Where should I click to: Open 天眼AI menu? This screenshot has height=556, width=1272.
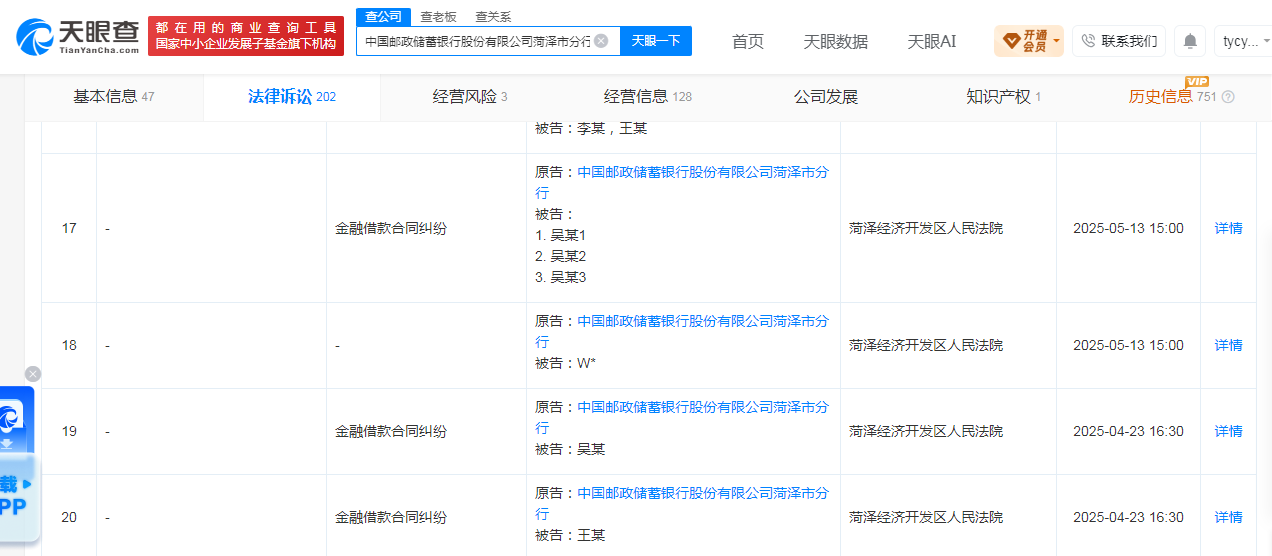(932, 41)
